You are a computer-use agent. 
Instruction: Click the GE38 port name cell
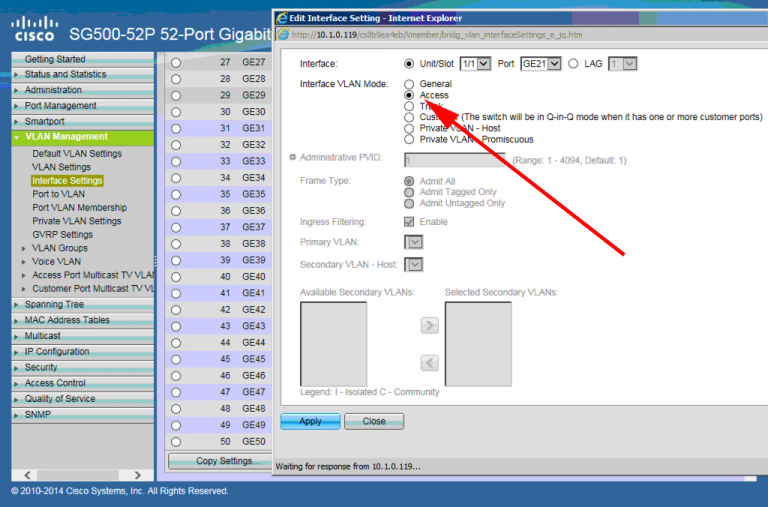pyautogui.click(x=254, y=244)
